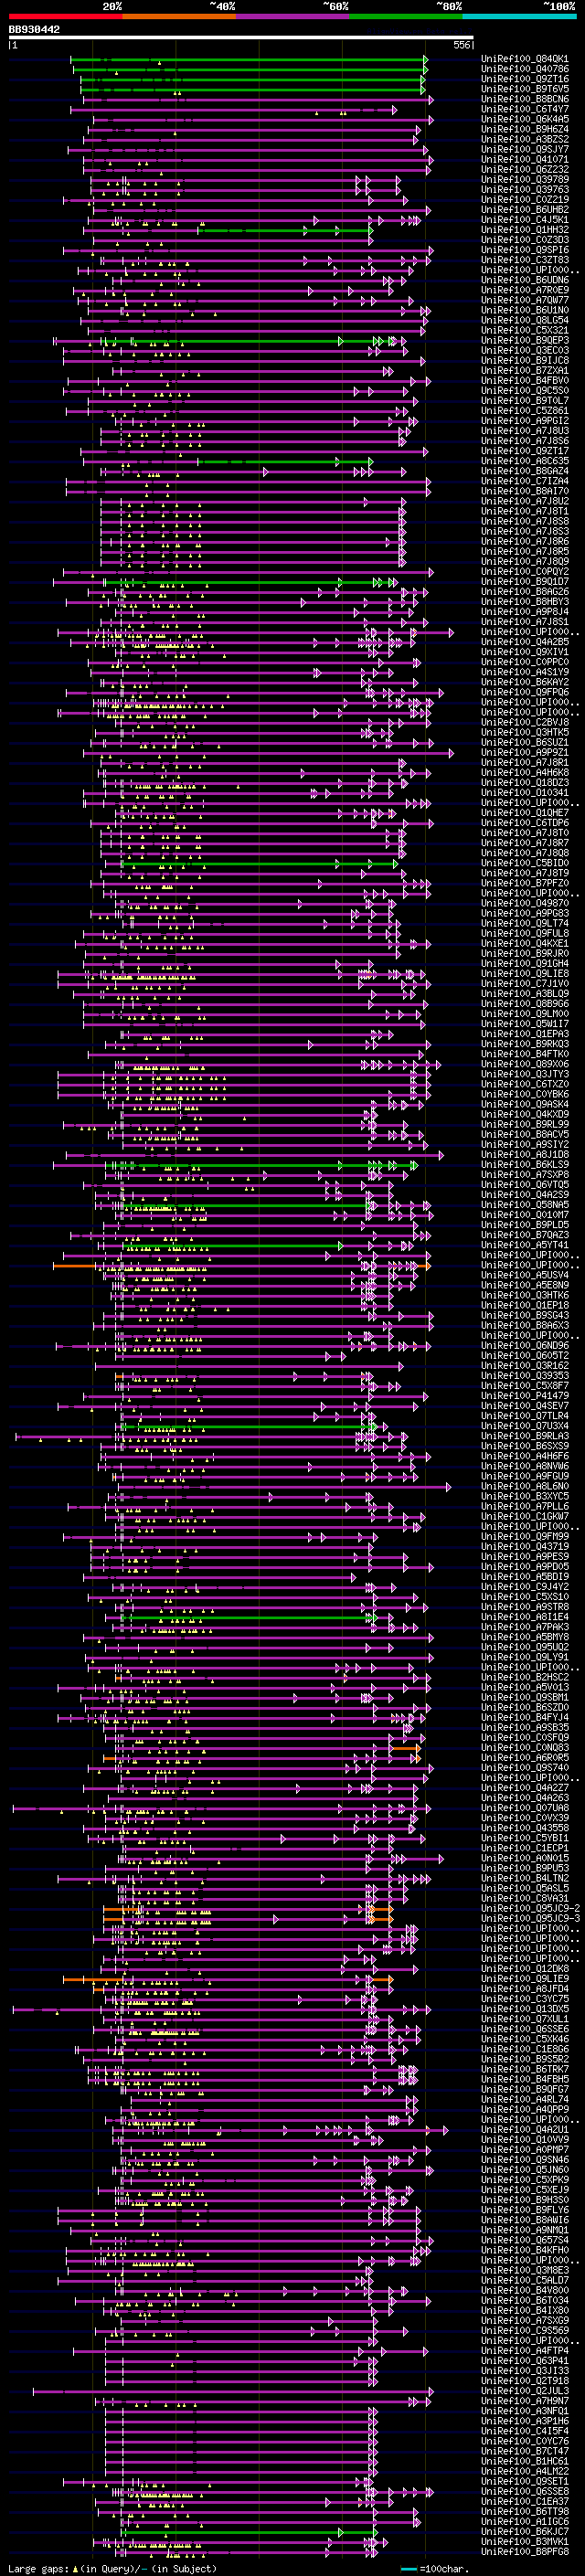Click the red 20% identity legend segment
Screen dimensions: 585x2576
click(65, 17)
